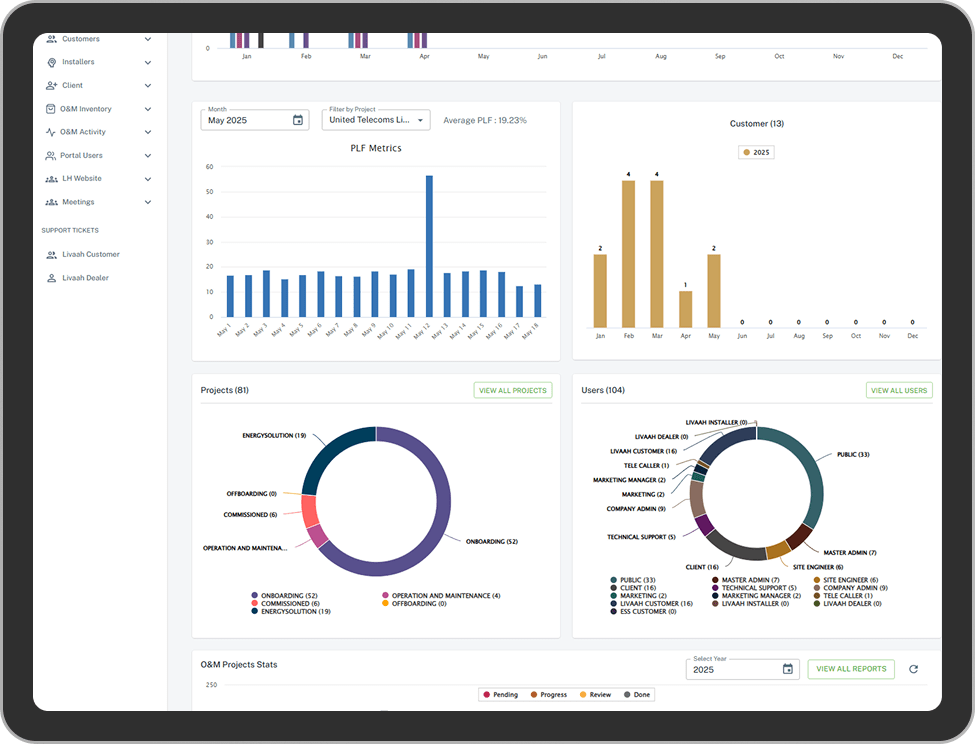Click the View All Users button
The height and width of the screenshot is (744, 975).
(898, 390)
